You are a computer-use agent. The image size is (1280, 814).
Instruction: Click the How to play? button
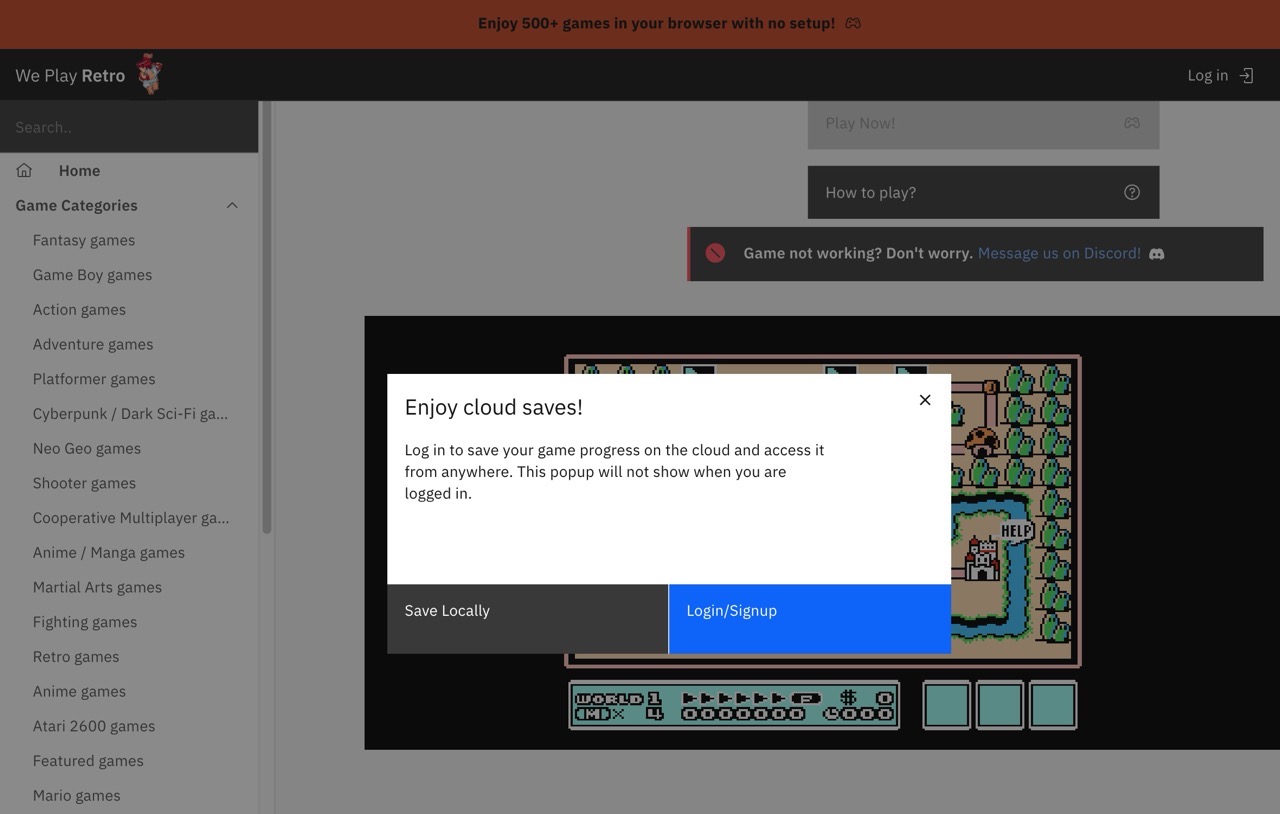983,192
